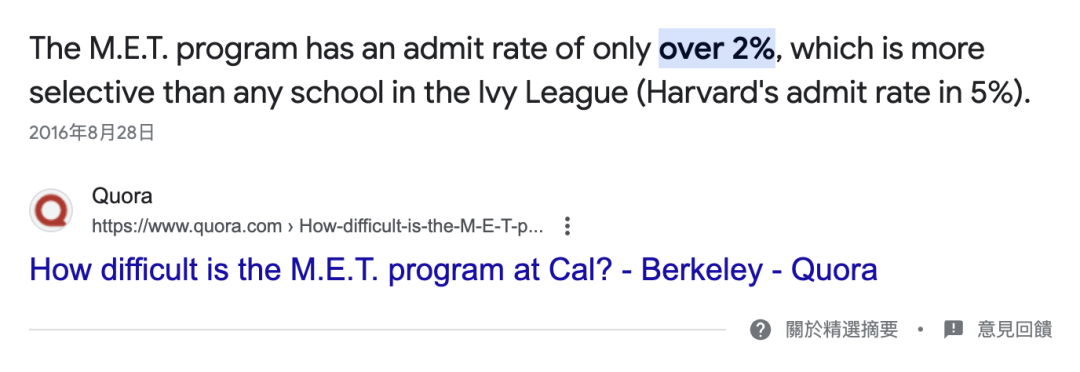Click the question mark help icon

click(x=760, y=329)
